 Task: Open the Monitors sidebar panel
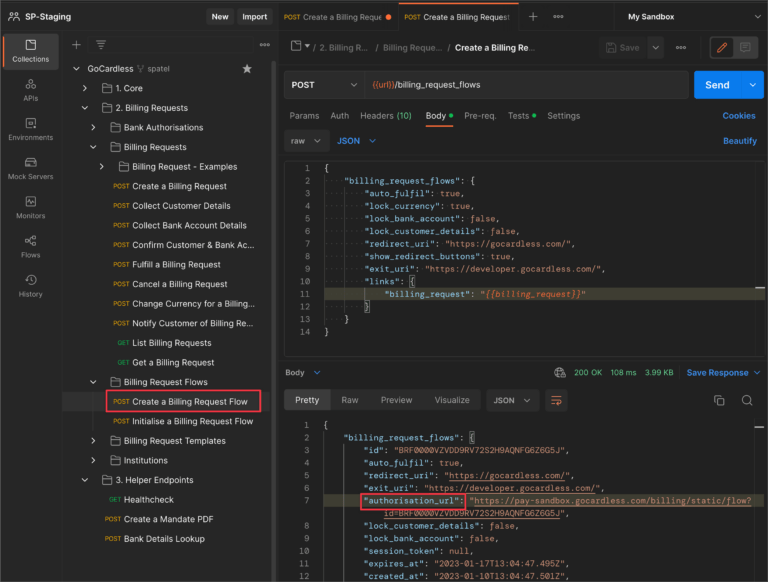pos(30,208)
